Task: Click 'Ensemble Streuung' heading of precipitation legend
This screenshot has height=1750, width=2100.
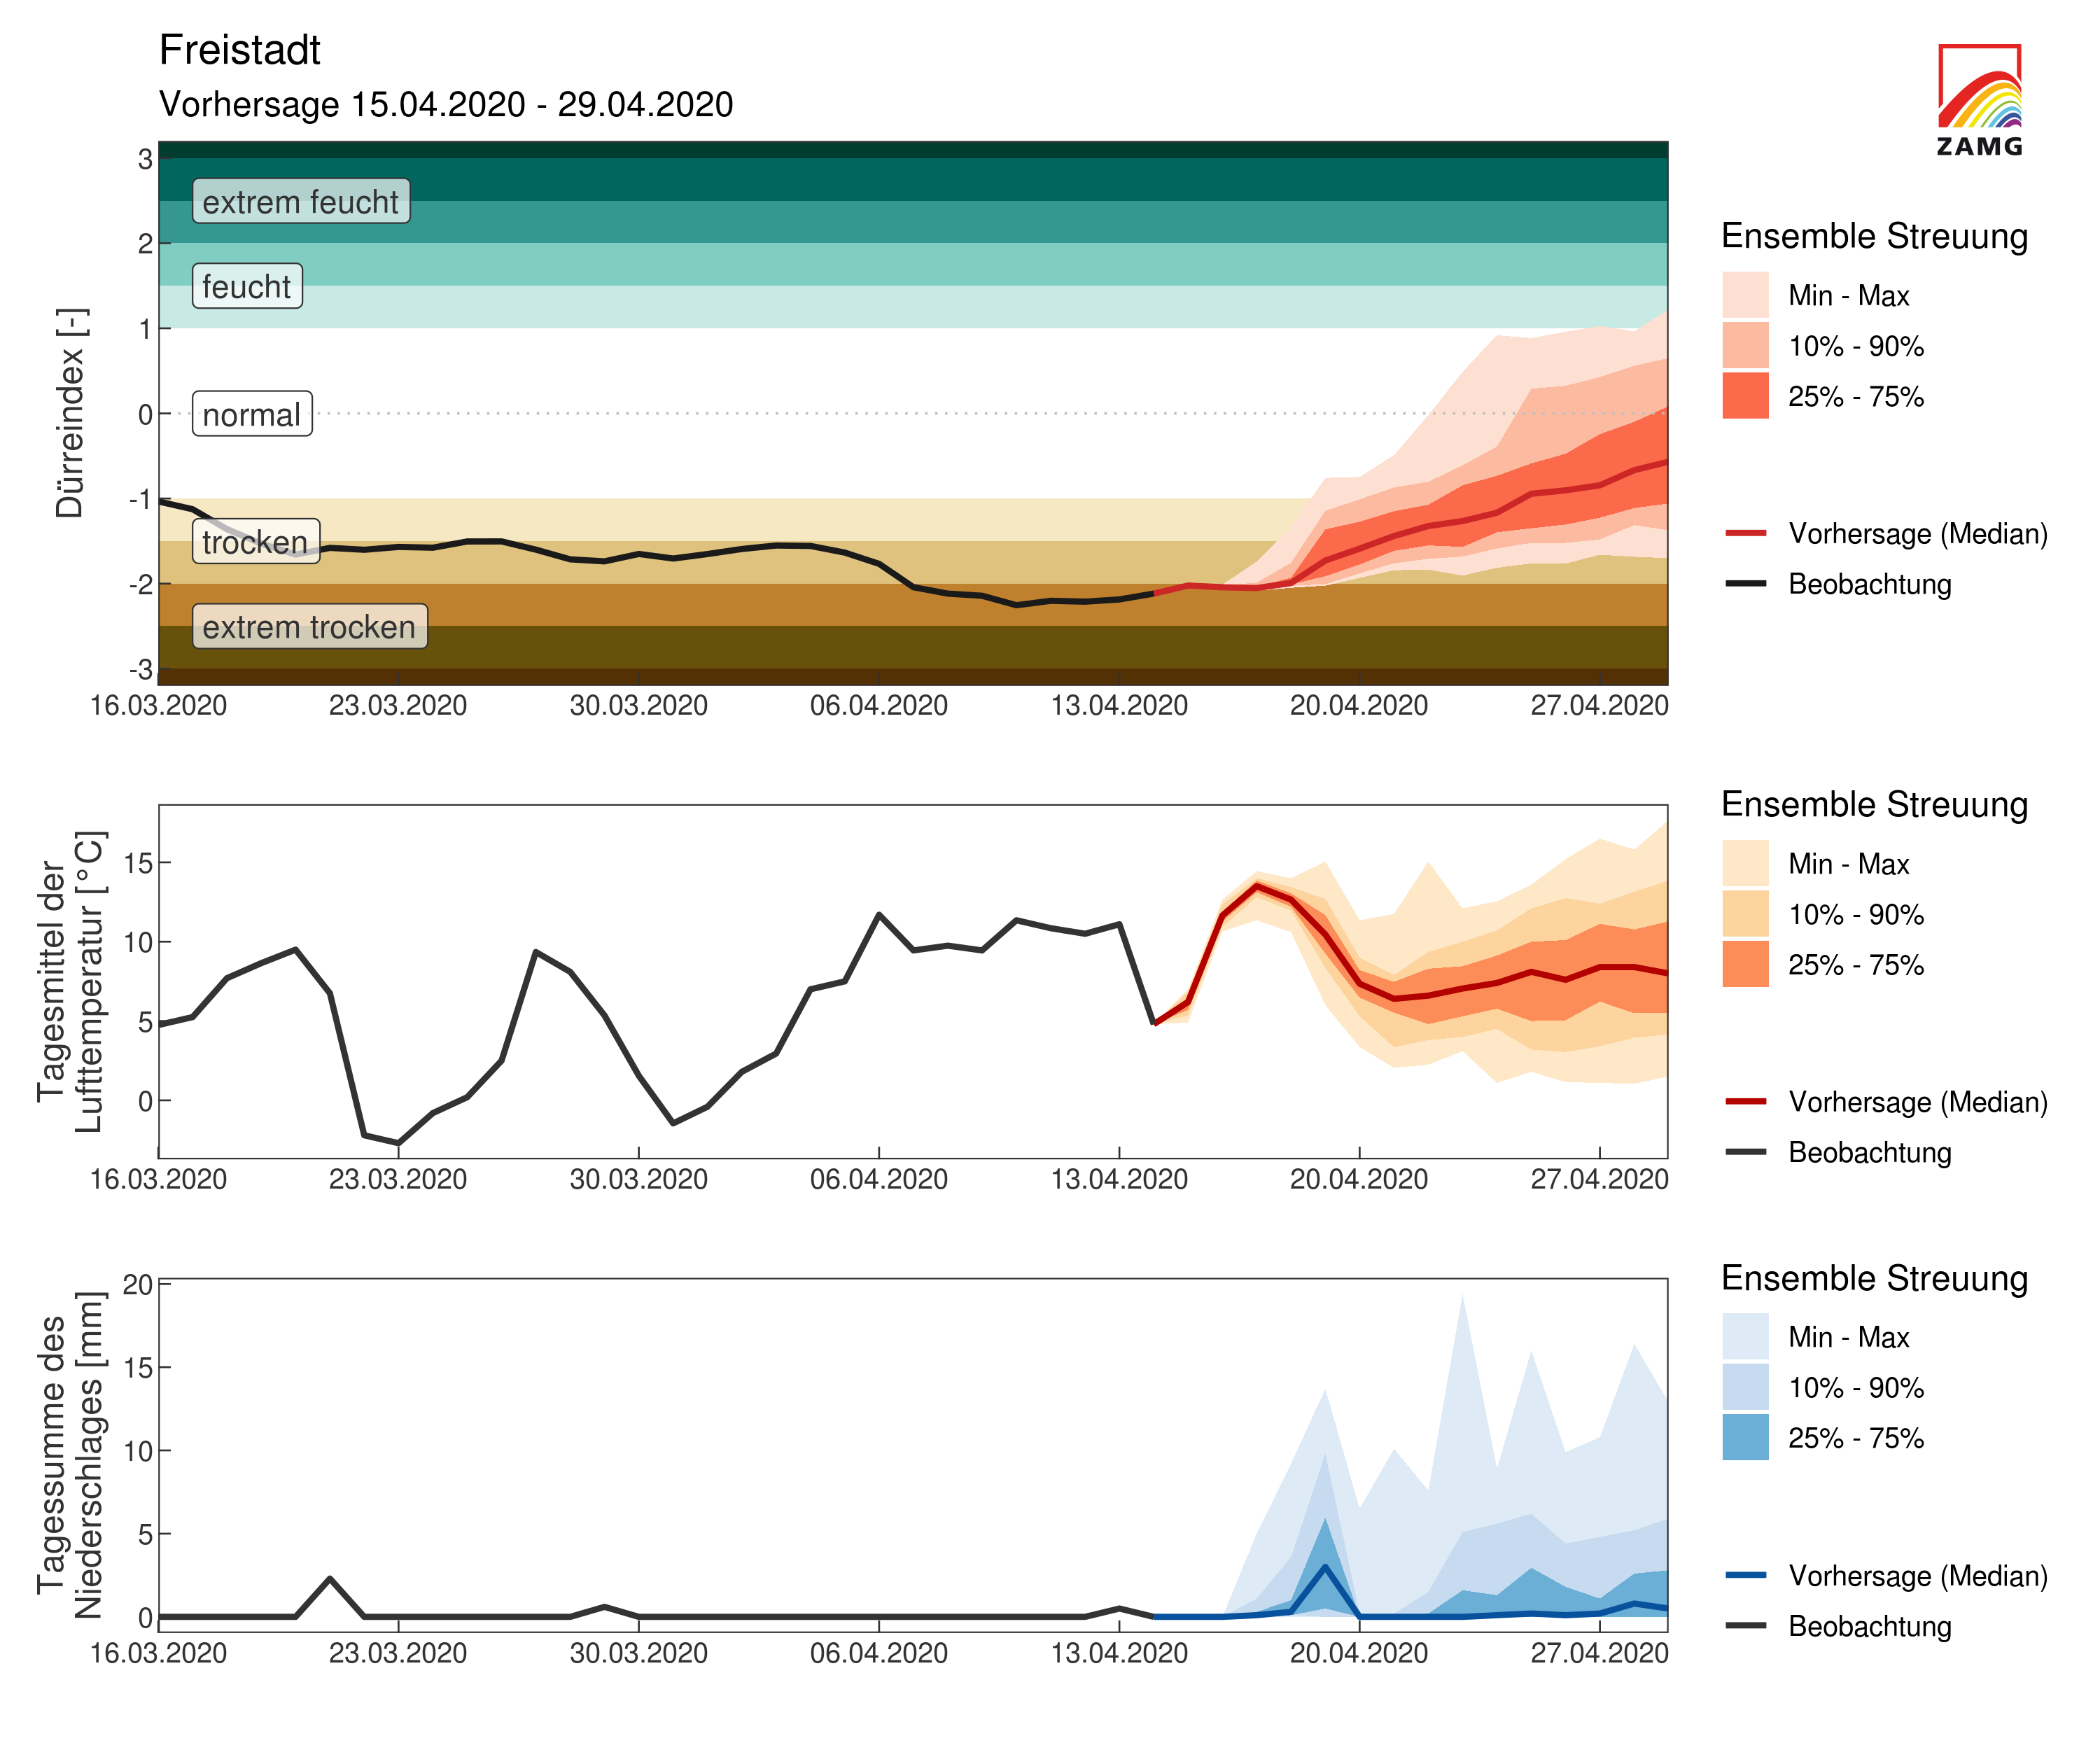Action: pyautogui.click(x=1874, y=1278)
